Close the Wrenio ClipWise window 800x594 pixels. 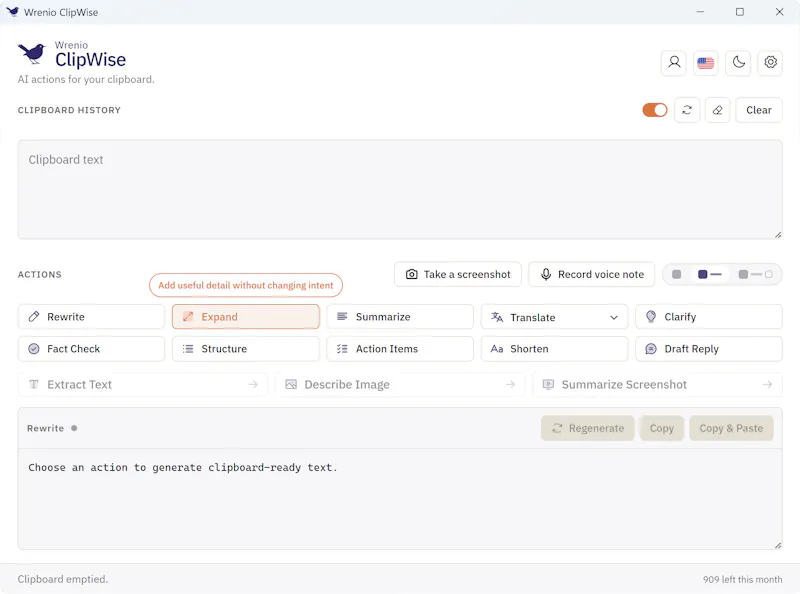779,12
